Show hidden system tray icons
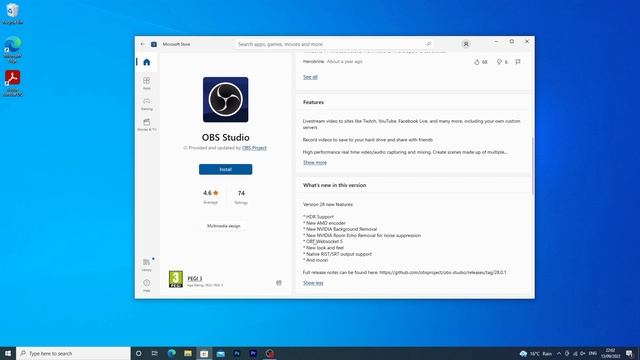 (559, 353)
